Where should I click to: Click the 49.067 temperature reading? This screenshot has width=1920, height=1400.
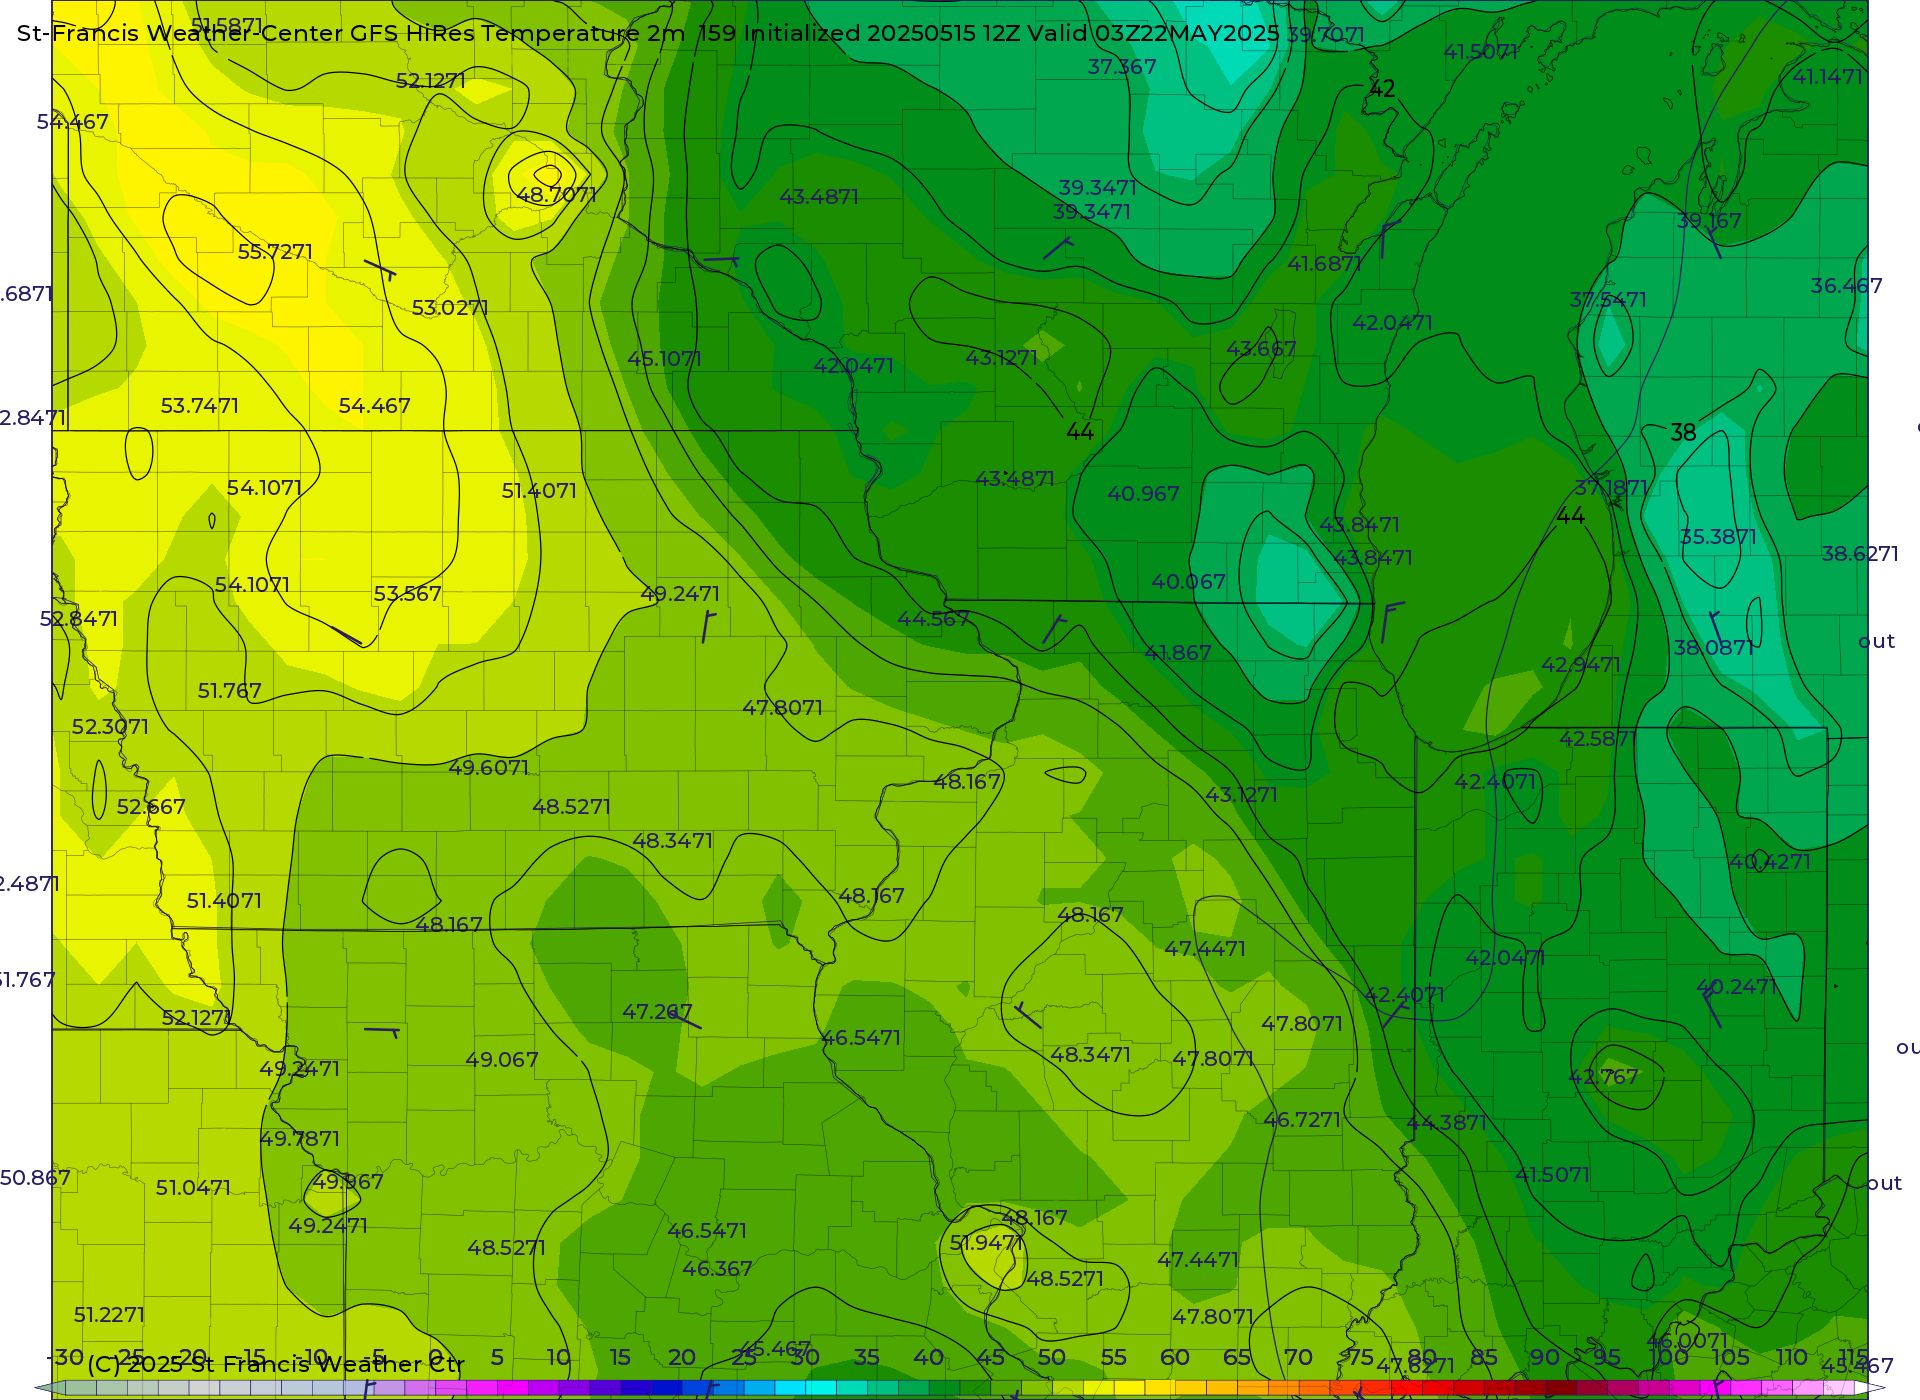502,1060
